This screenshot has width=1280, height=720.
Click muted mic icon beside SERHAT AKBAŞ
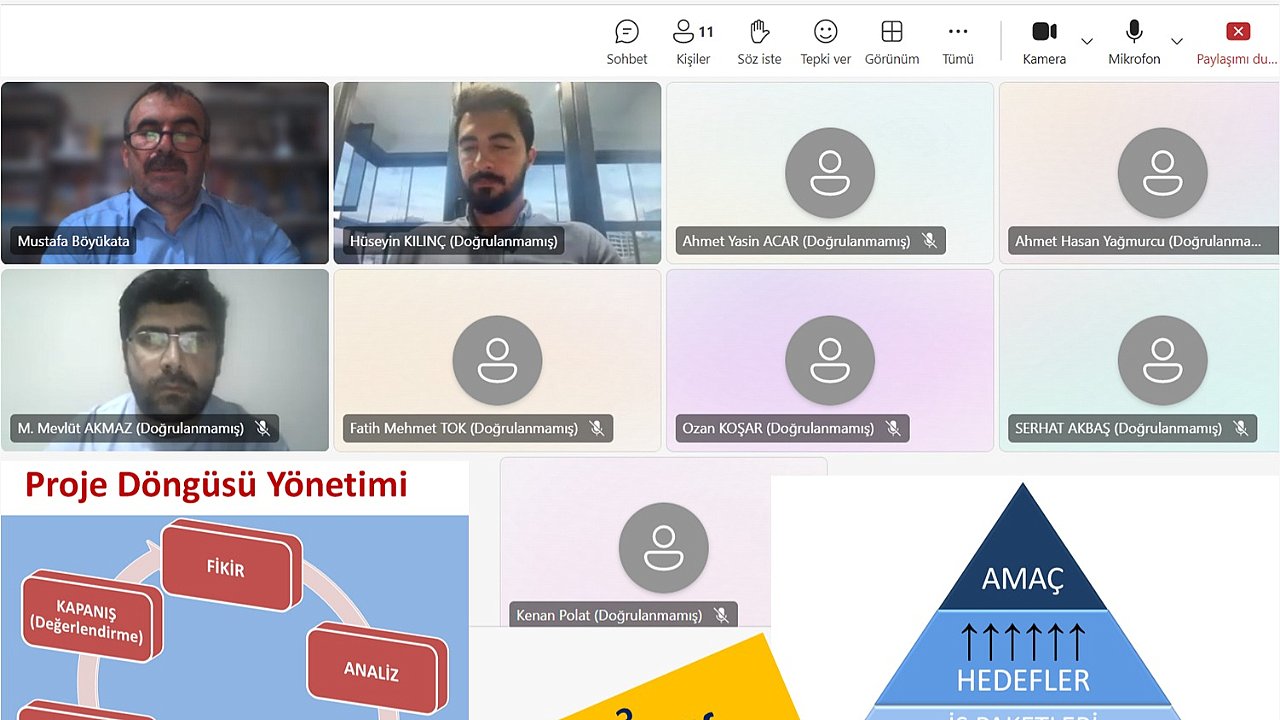coord(1240,428)
